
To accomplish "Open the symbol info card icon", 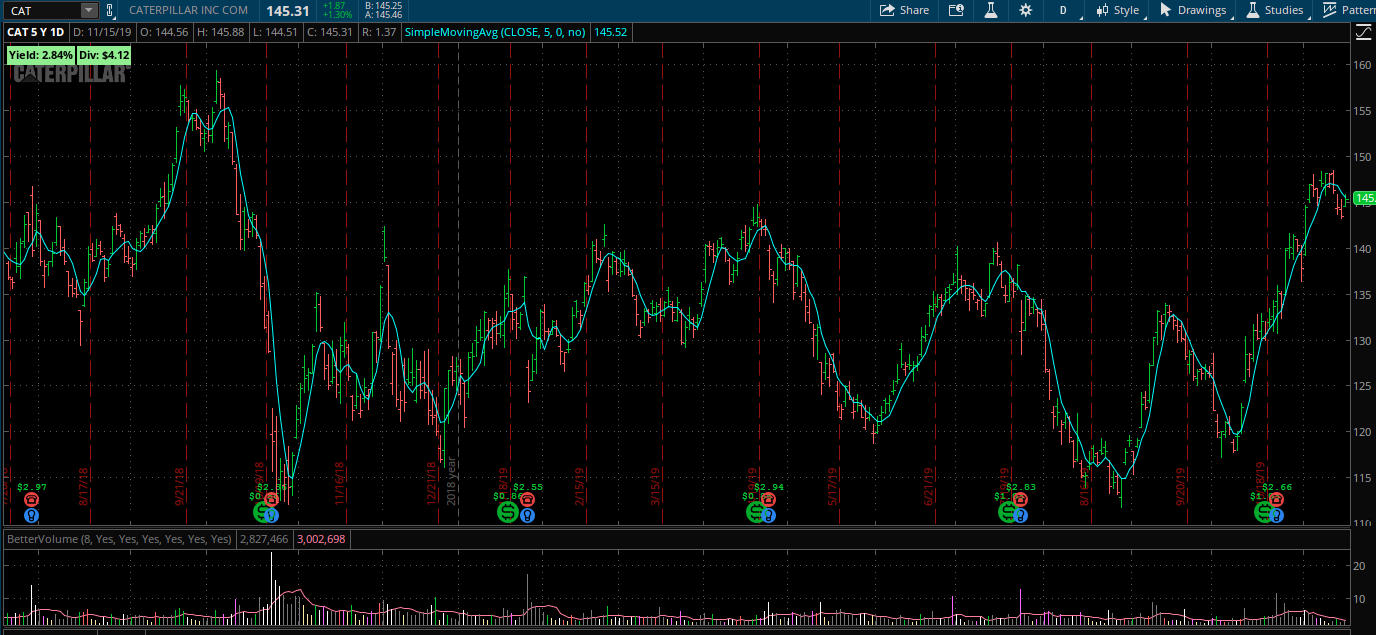I will pyautogui.click(x=956, y=10).
